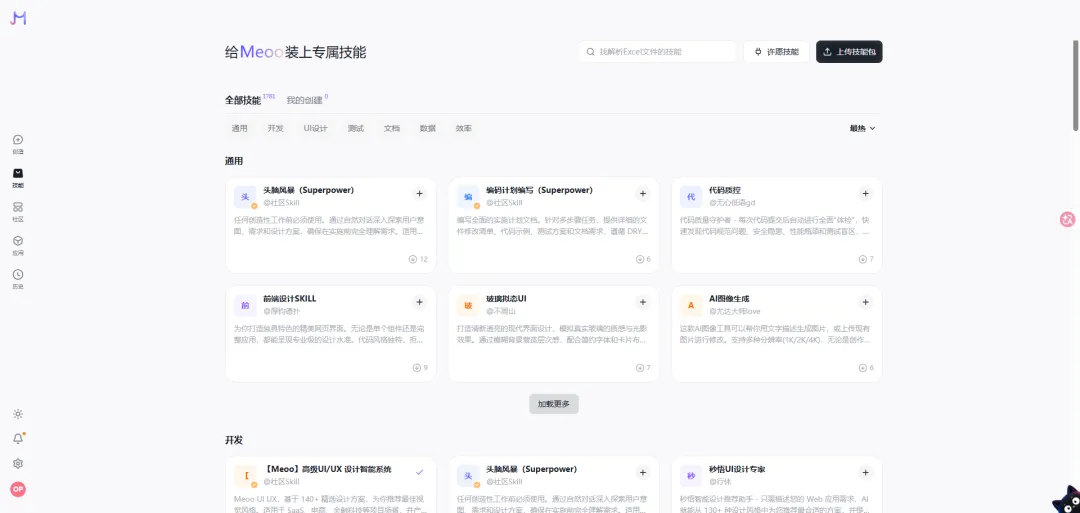
Task: Filter by 测试 category
Action: pyautogui.click(x=355, y=128)
